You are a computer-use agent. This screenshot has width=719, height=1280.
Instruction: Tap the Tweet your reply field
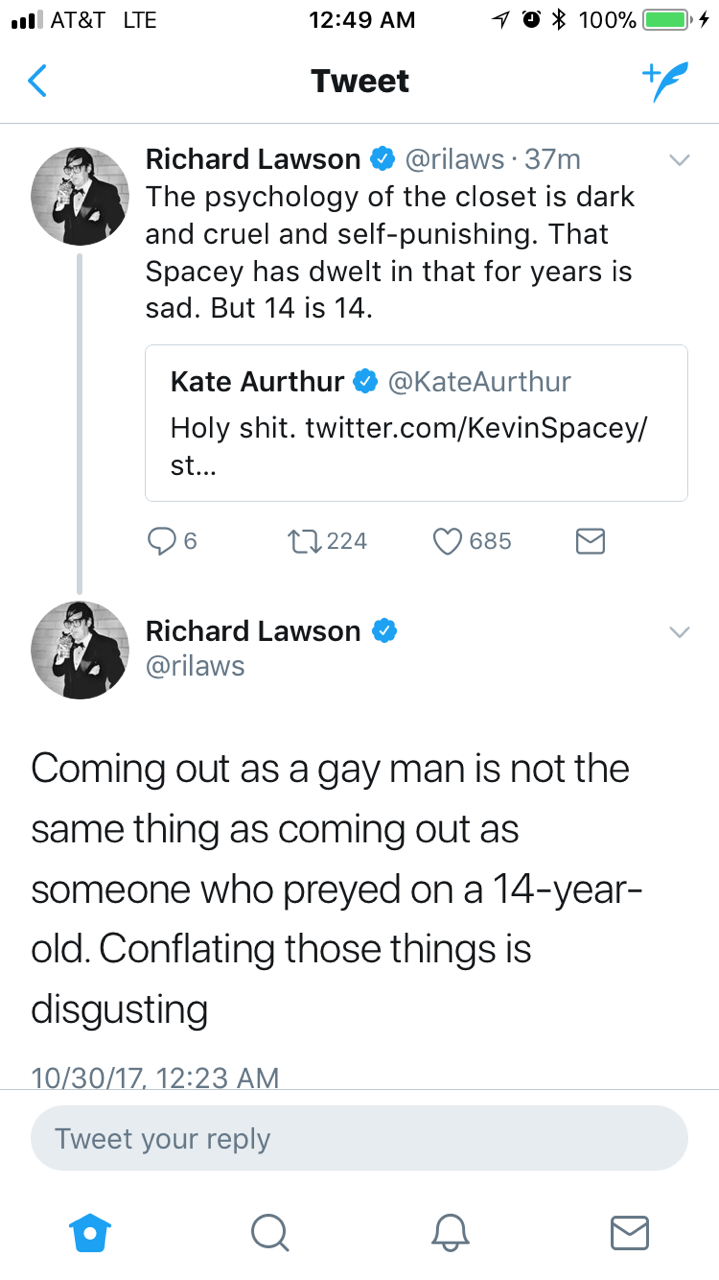tap(359, 1138)
